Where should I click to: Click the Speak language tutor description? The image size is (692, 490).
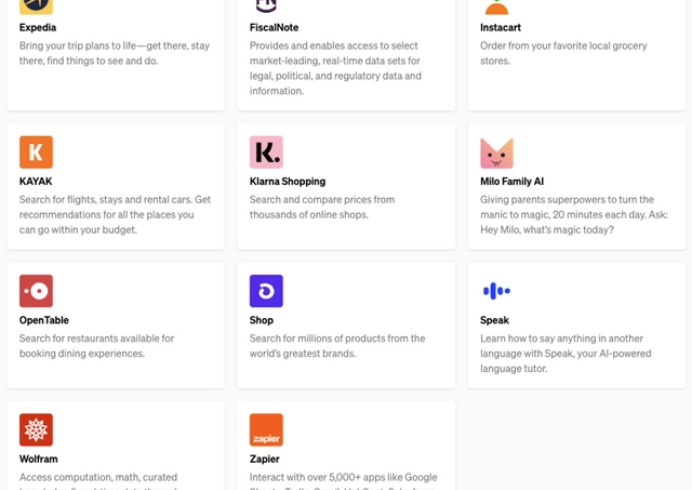point(565,353)
